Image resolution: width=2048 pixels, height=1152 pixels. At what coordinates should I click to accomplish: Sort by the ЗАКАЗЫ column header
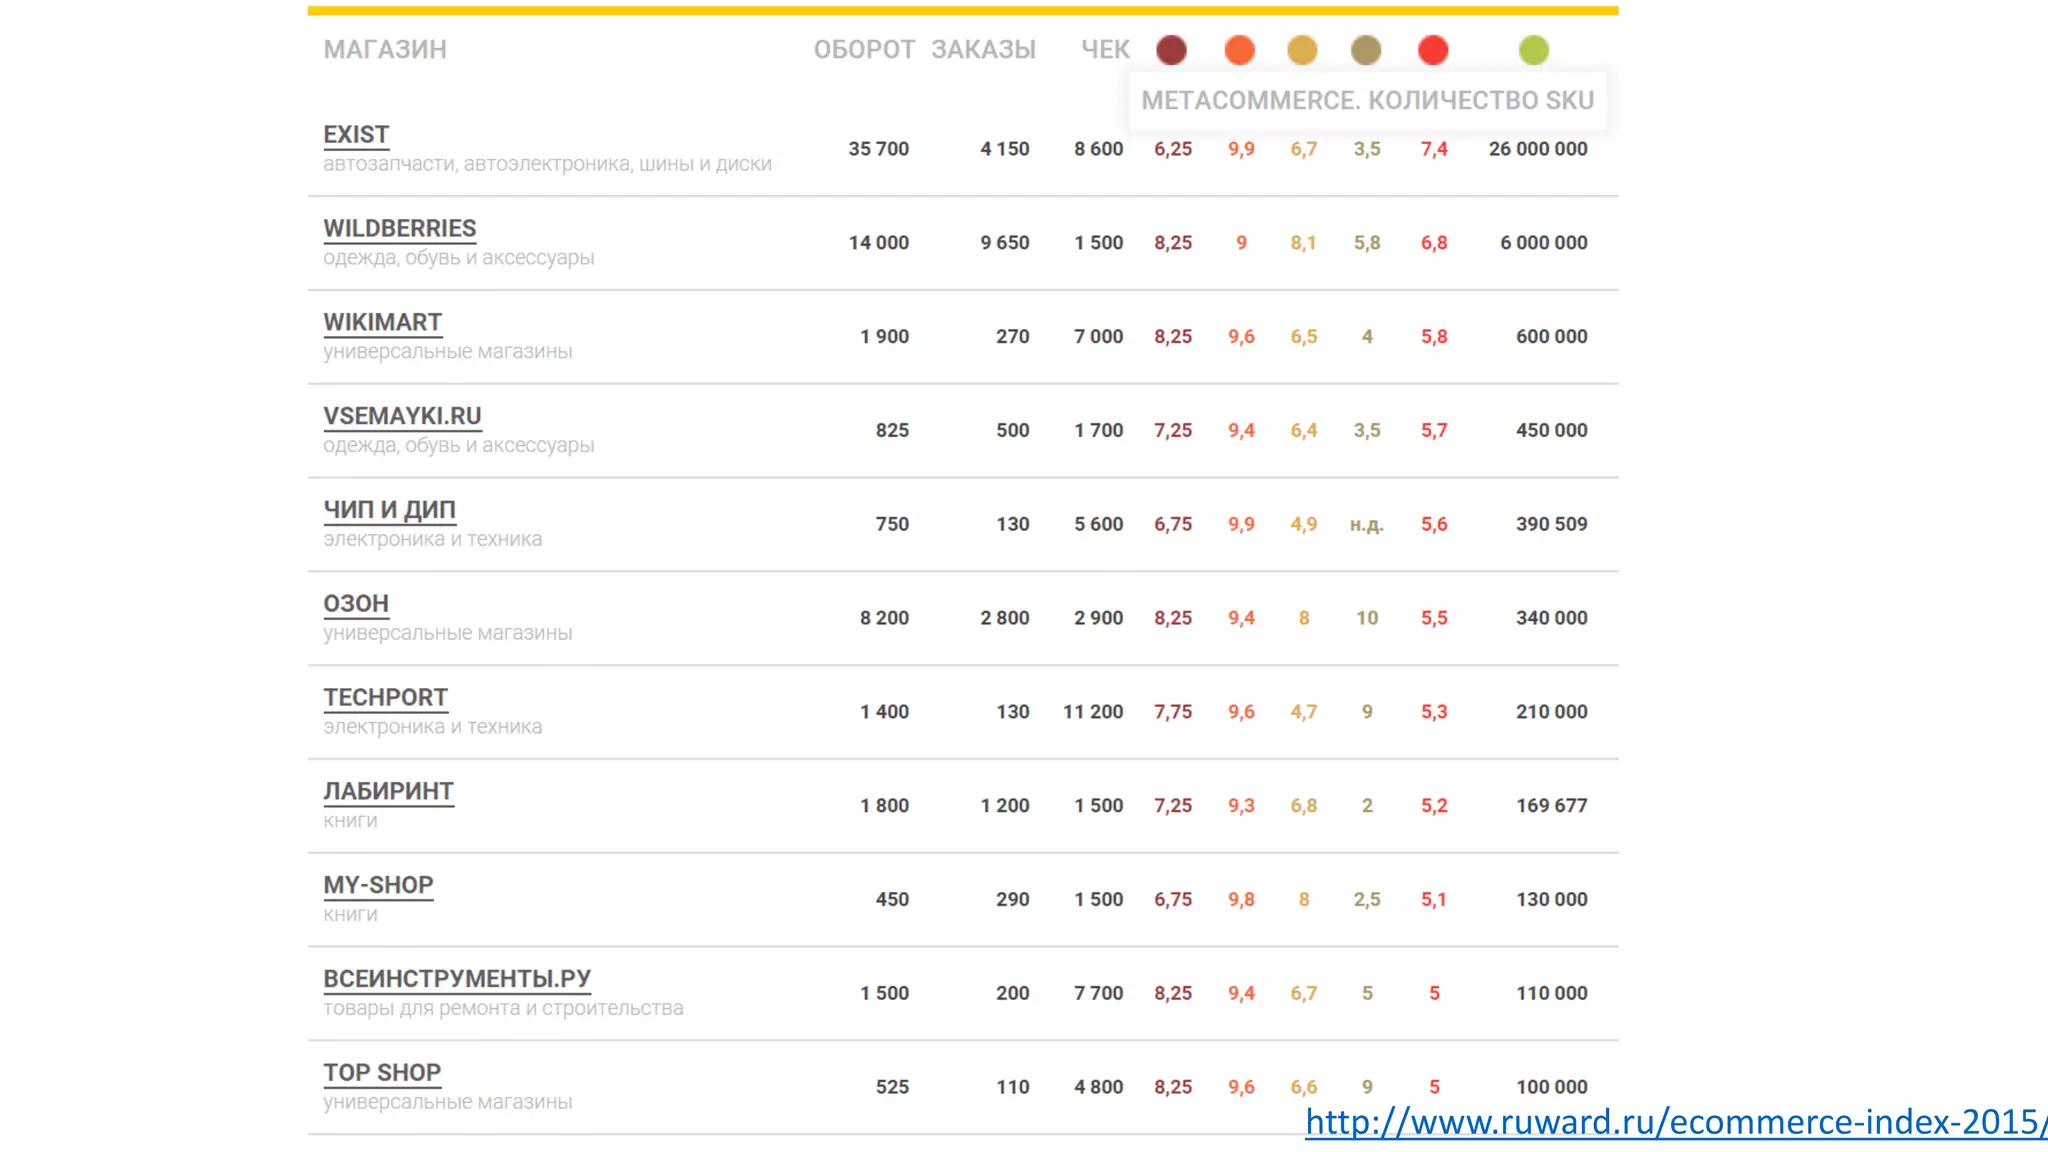[x=983, y=50]
